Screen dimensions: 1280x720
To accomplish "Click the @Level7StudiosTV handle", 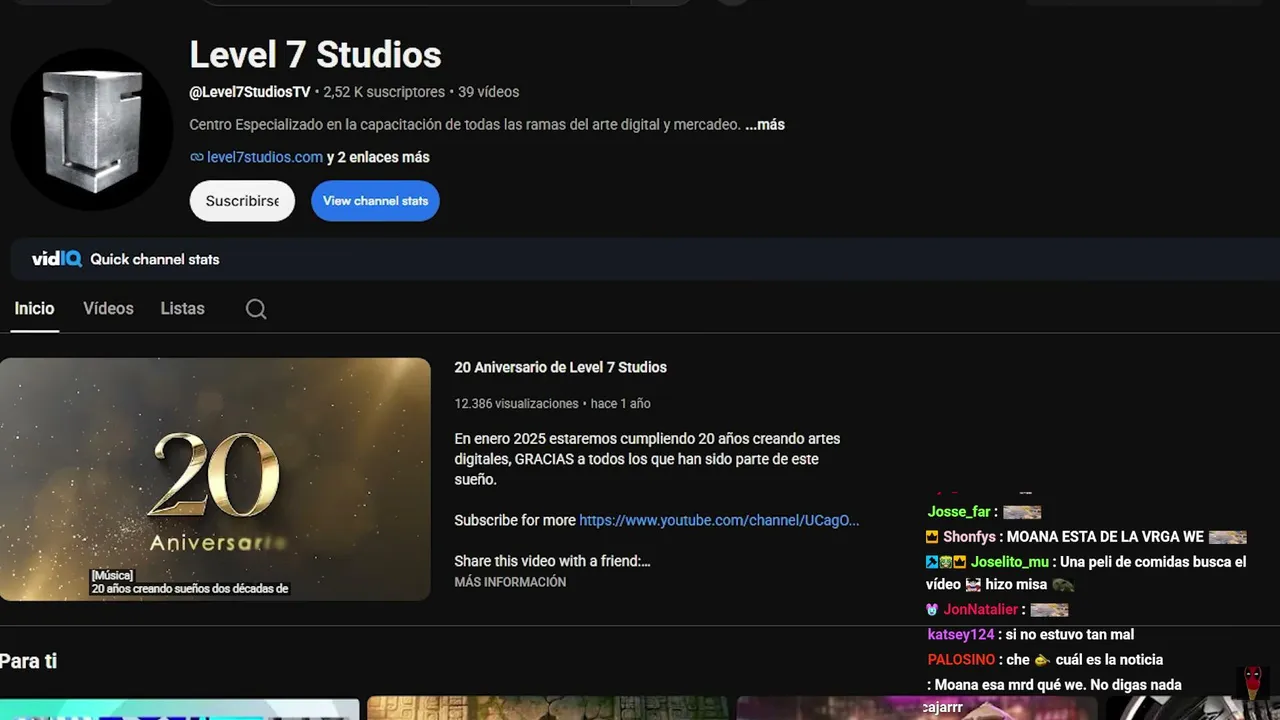I will click(x=250, y=92).
